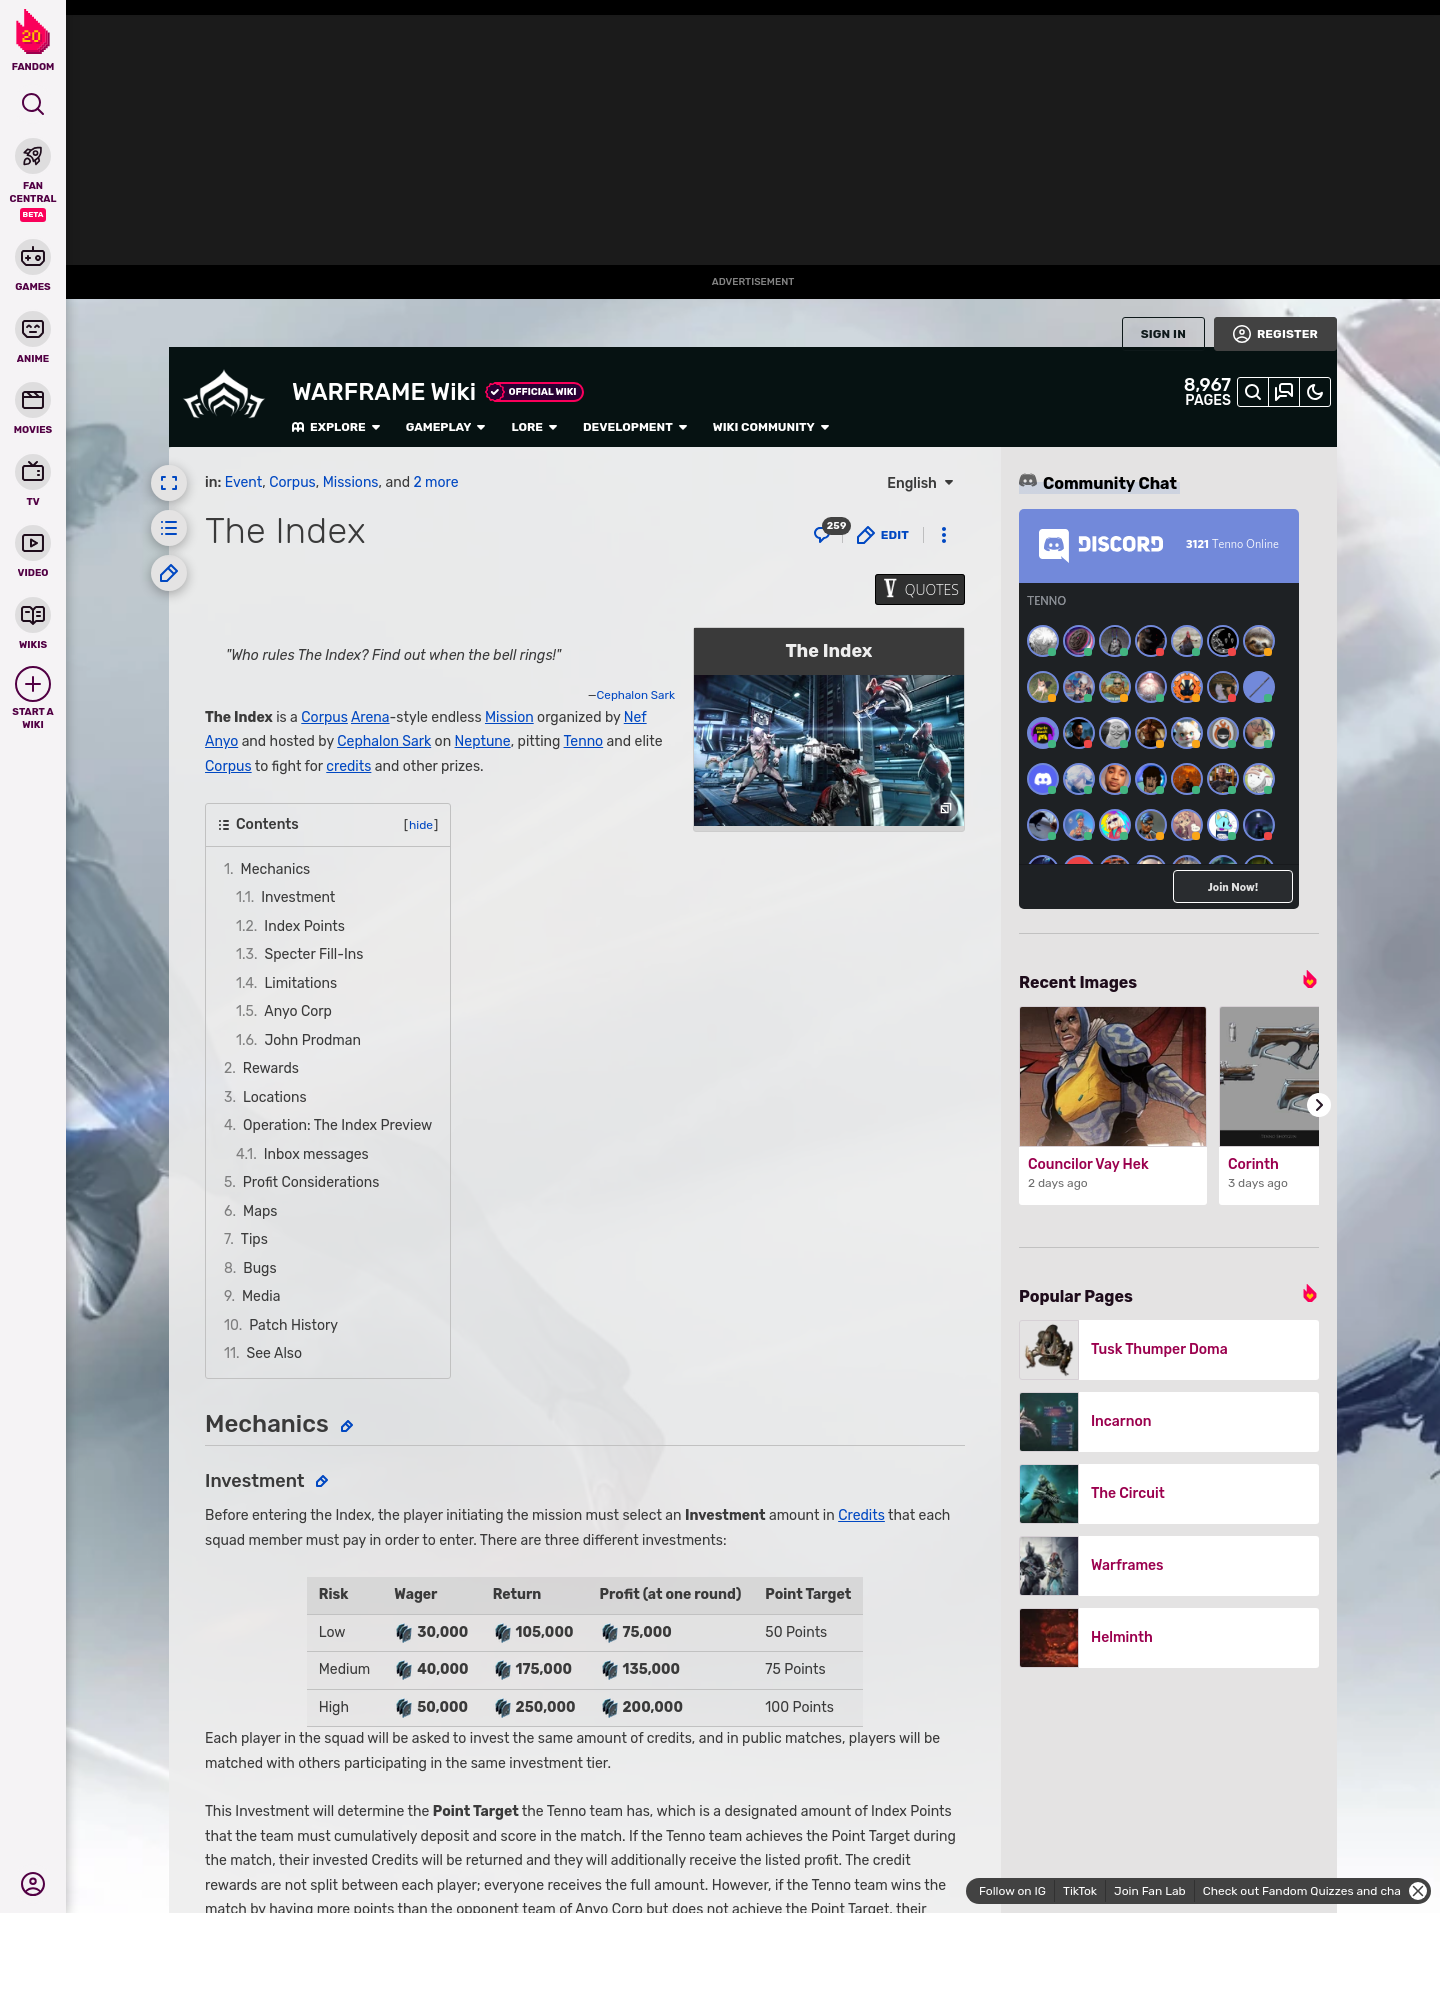Click the Popular Pages flame icon
The height and width of the screenshot is (2000, 1440).
click(1309, 1294)
